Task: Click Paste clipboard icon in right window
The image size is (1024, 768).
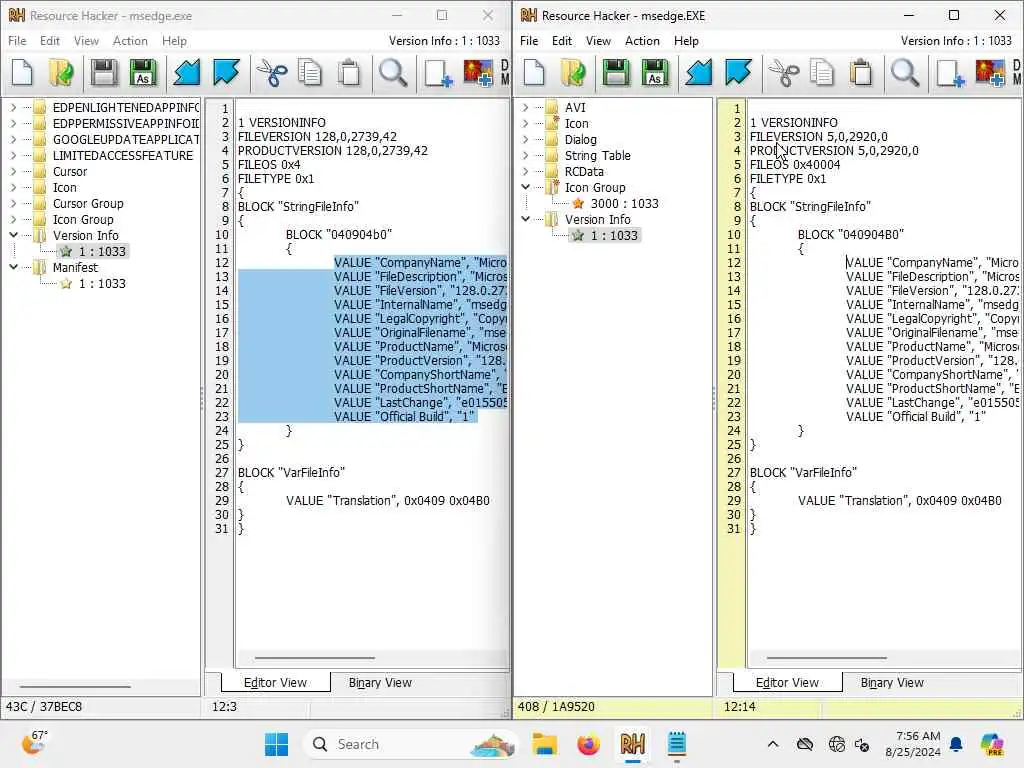Action: pos(861,72)
